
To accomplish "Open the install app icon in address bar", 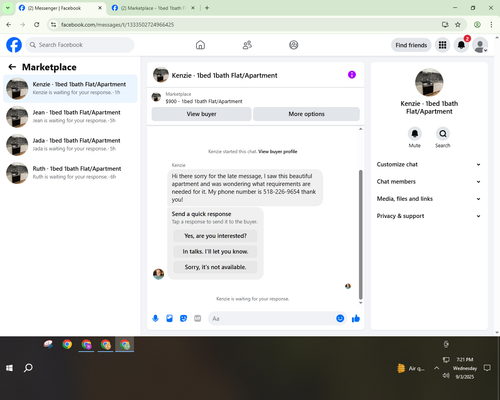I will (x=445, y=25).
